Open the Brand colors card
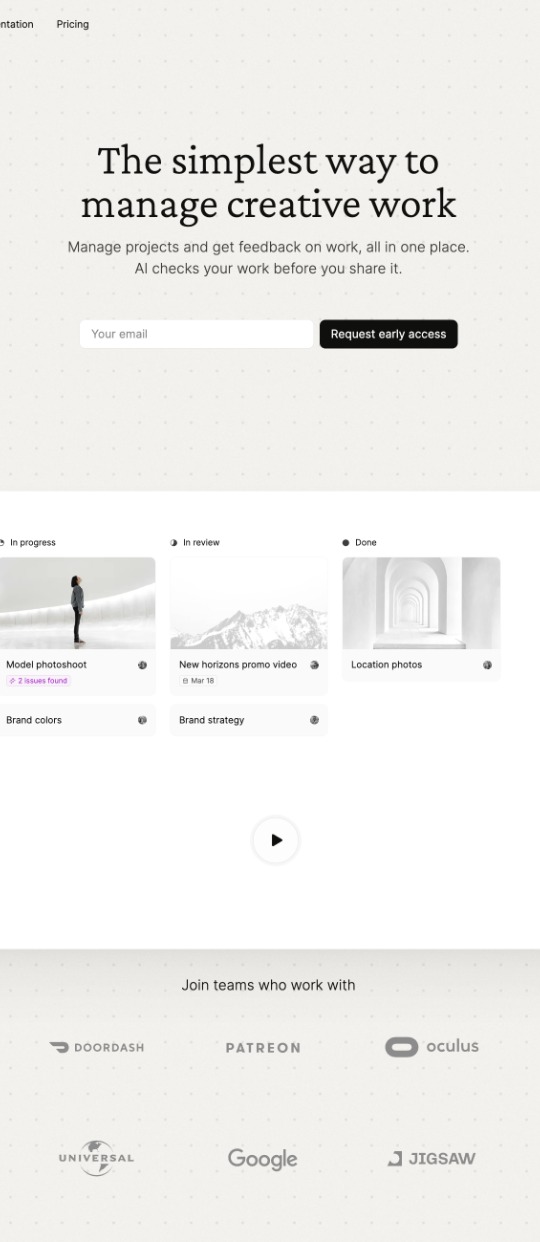 pyautogui.click(x=77, y=720)
